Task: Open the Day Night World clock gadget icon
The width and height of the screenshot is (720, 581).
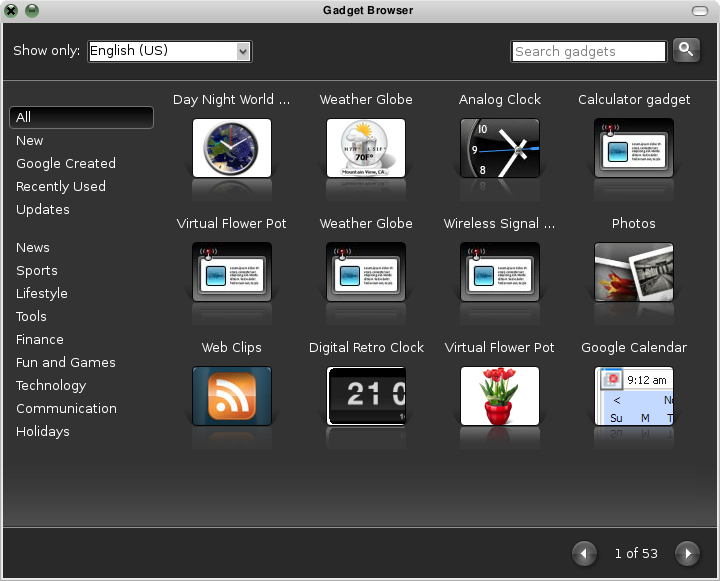Action: click(232, 148)
